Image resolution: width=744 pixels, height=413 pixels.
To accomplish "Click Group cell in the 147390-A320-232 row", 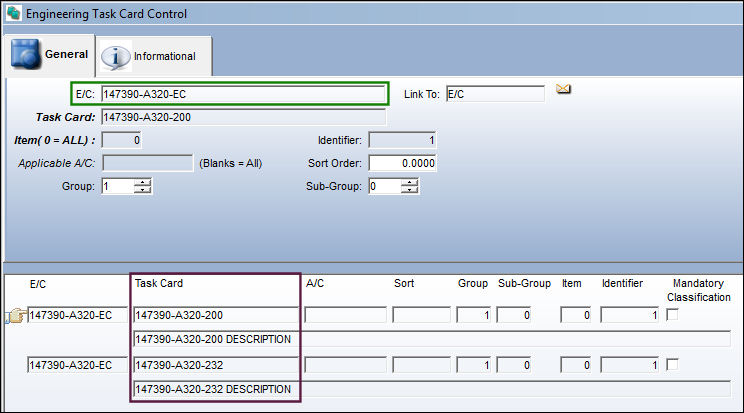I will [x=474, y=365].
